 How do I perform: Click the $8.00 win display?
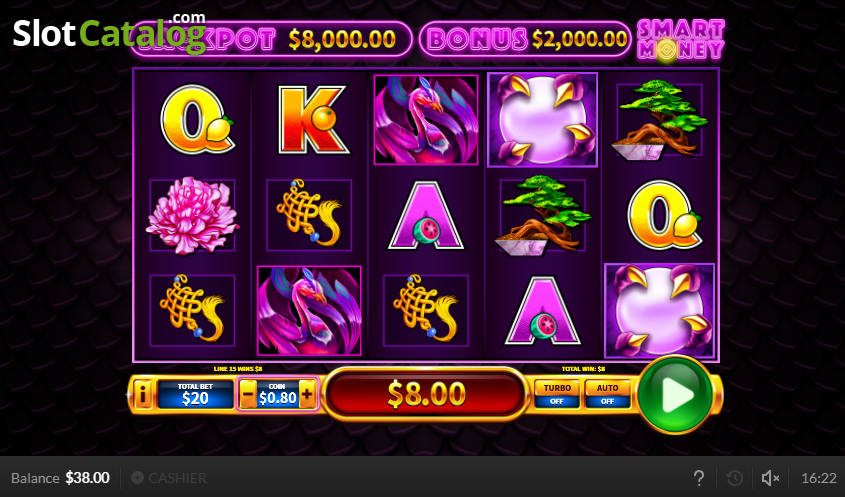pyautogui.click(x=426, y=394)
